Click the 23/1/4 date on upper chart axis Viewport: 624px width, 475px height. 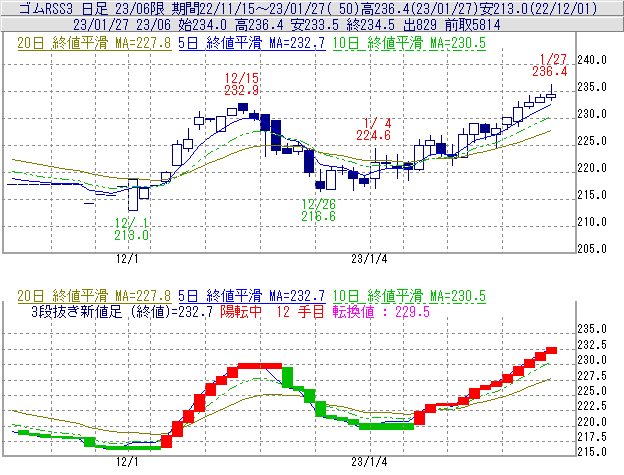[x=369, y=257]
